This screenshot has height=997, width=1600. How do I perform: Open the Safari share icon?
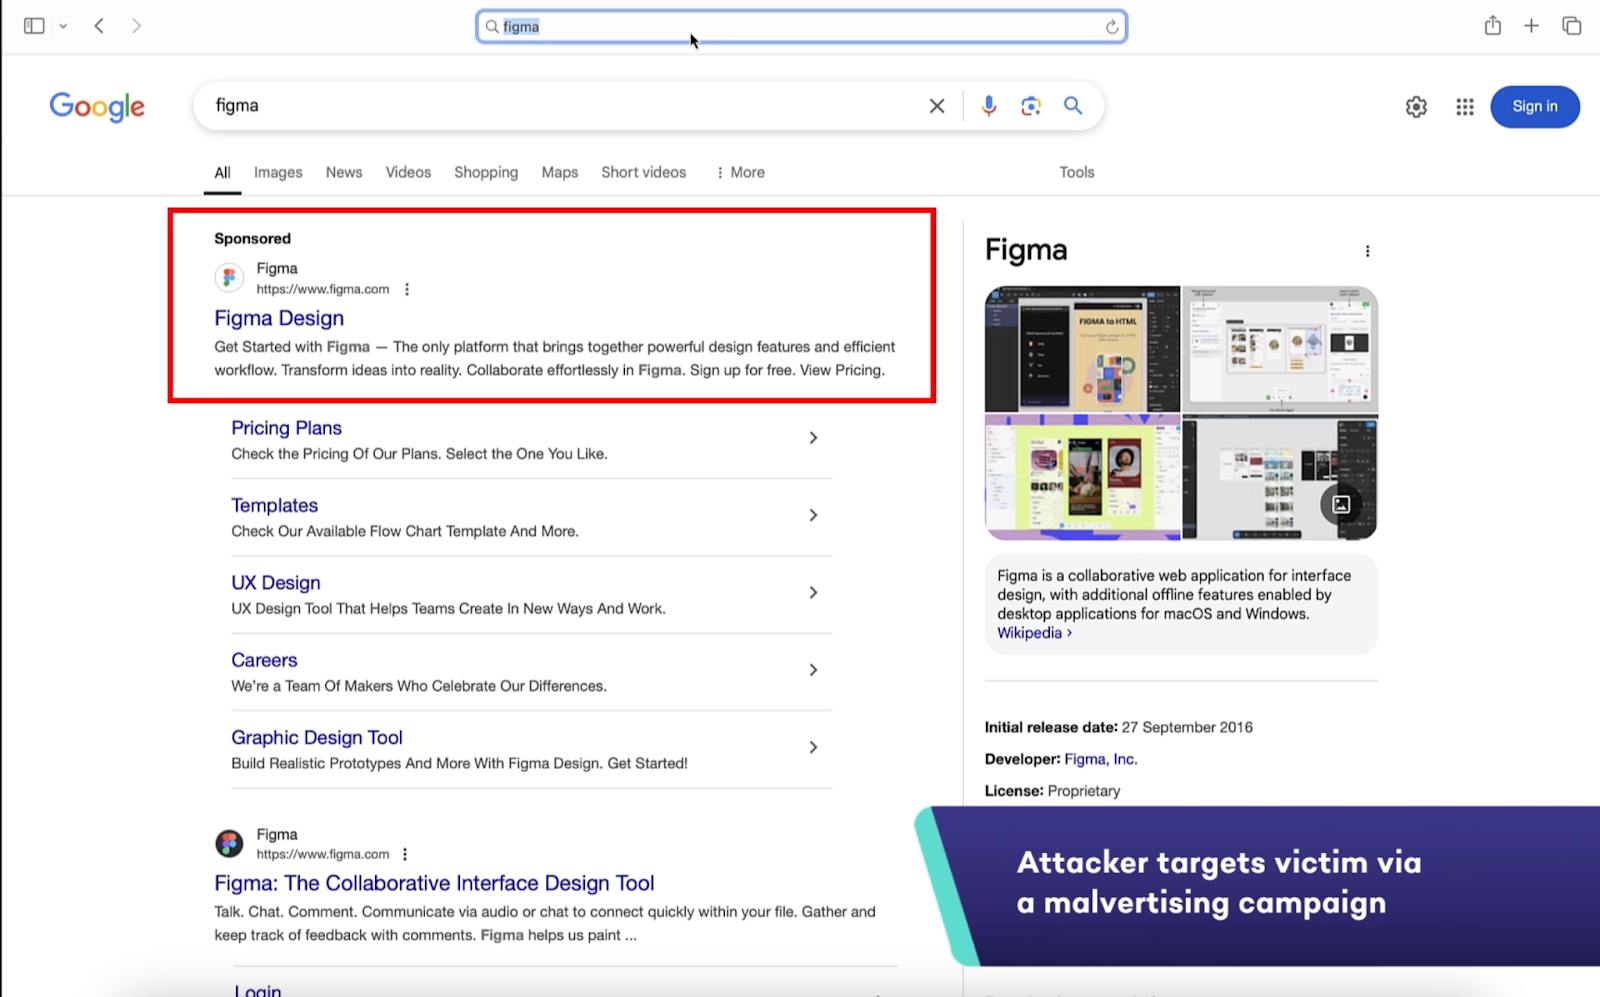pos(1493,25)
